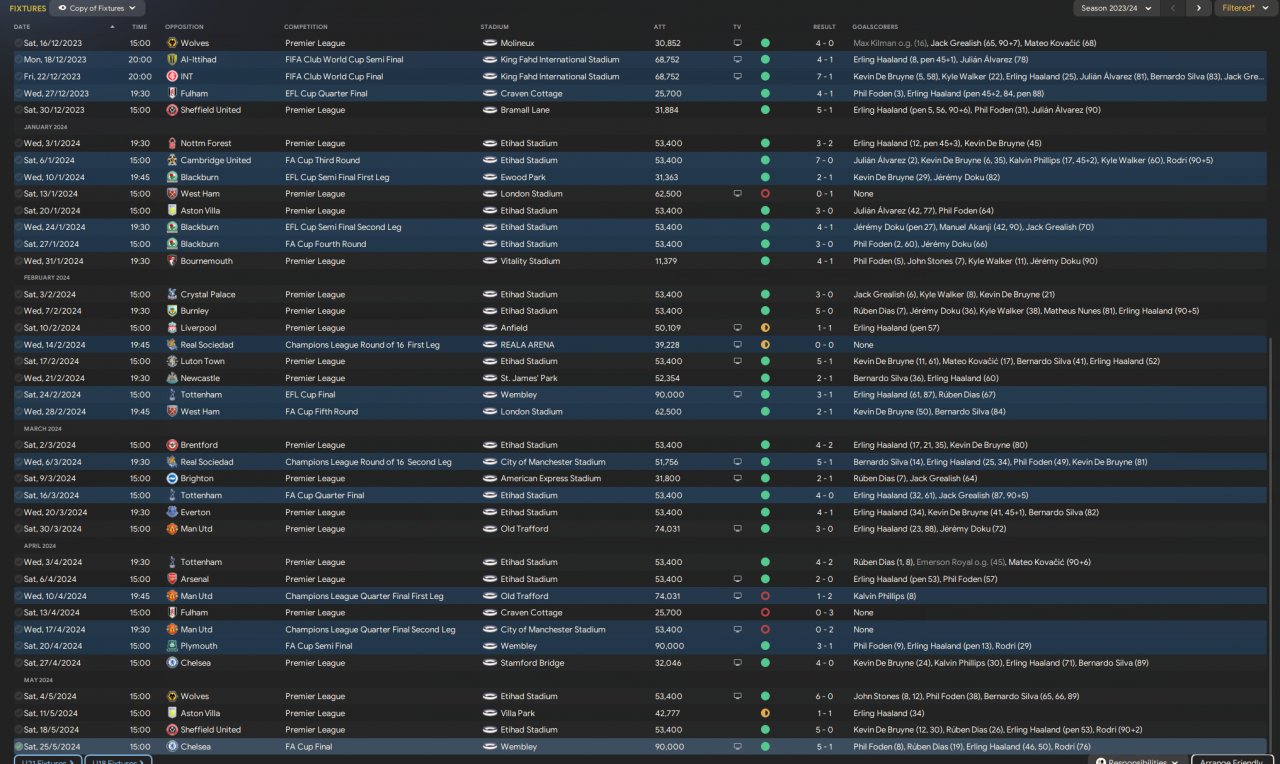Open the Responsibilities dropdown at the bottom
1280x764 pixels.
[x=1138, y=761]
